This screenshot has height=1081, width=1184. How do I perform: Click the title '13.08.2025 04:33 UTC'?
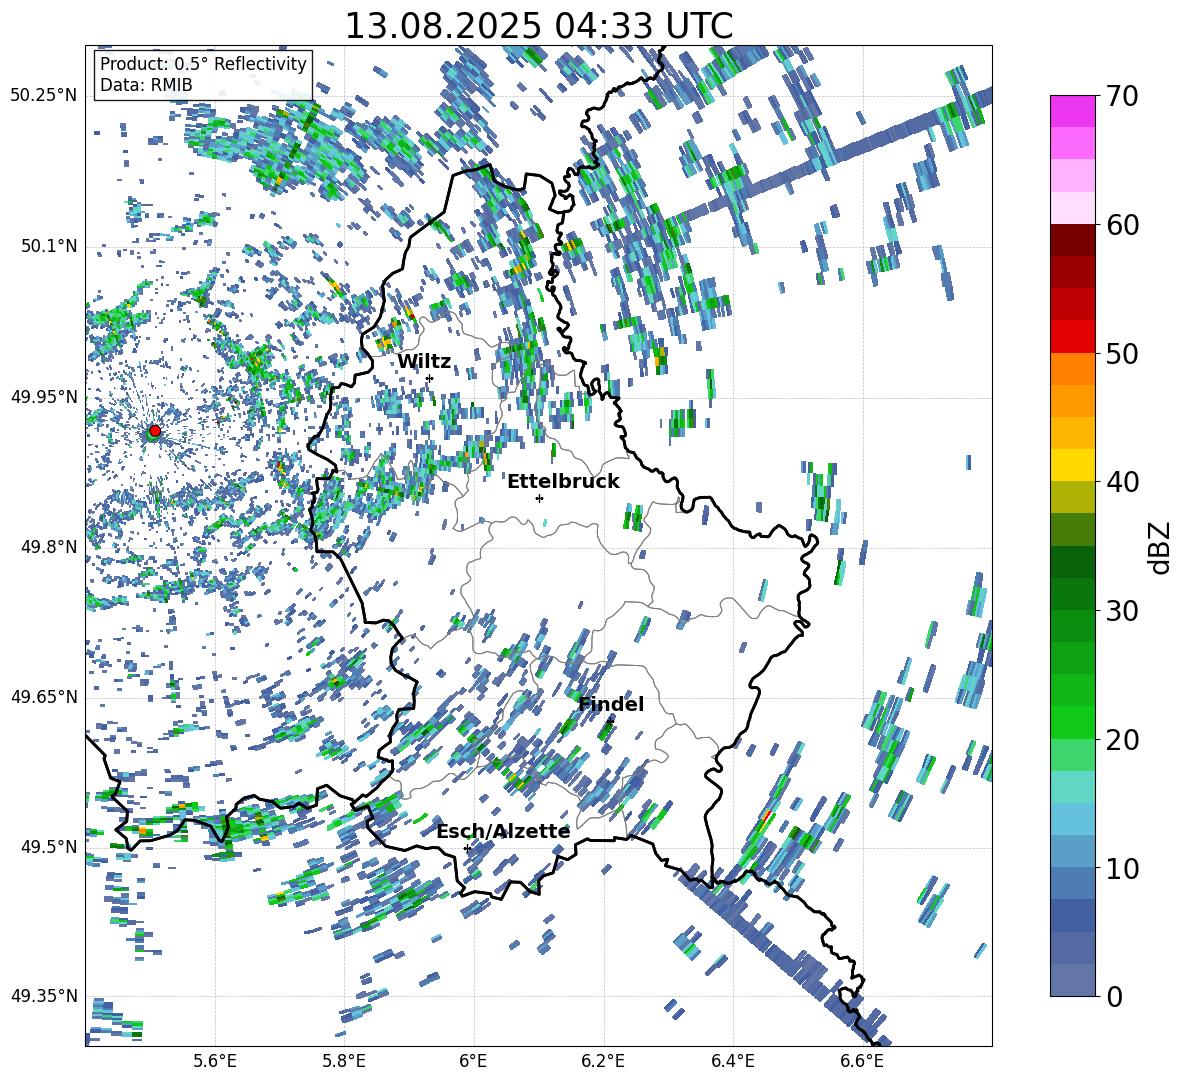pyautogui.click(x=538, y=26)
